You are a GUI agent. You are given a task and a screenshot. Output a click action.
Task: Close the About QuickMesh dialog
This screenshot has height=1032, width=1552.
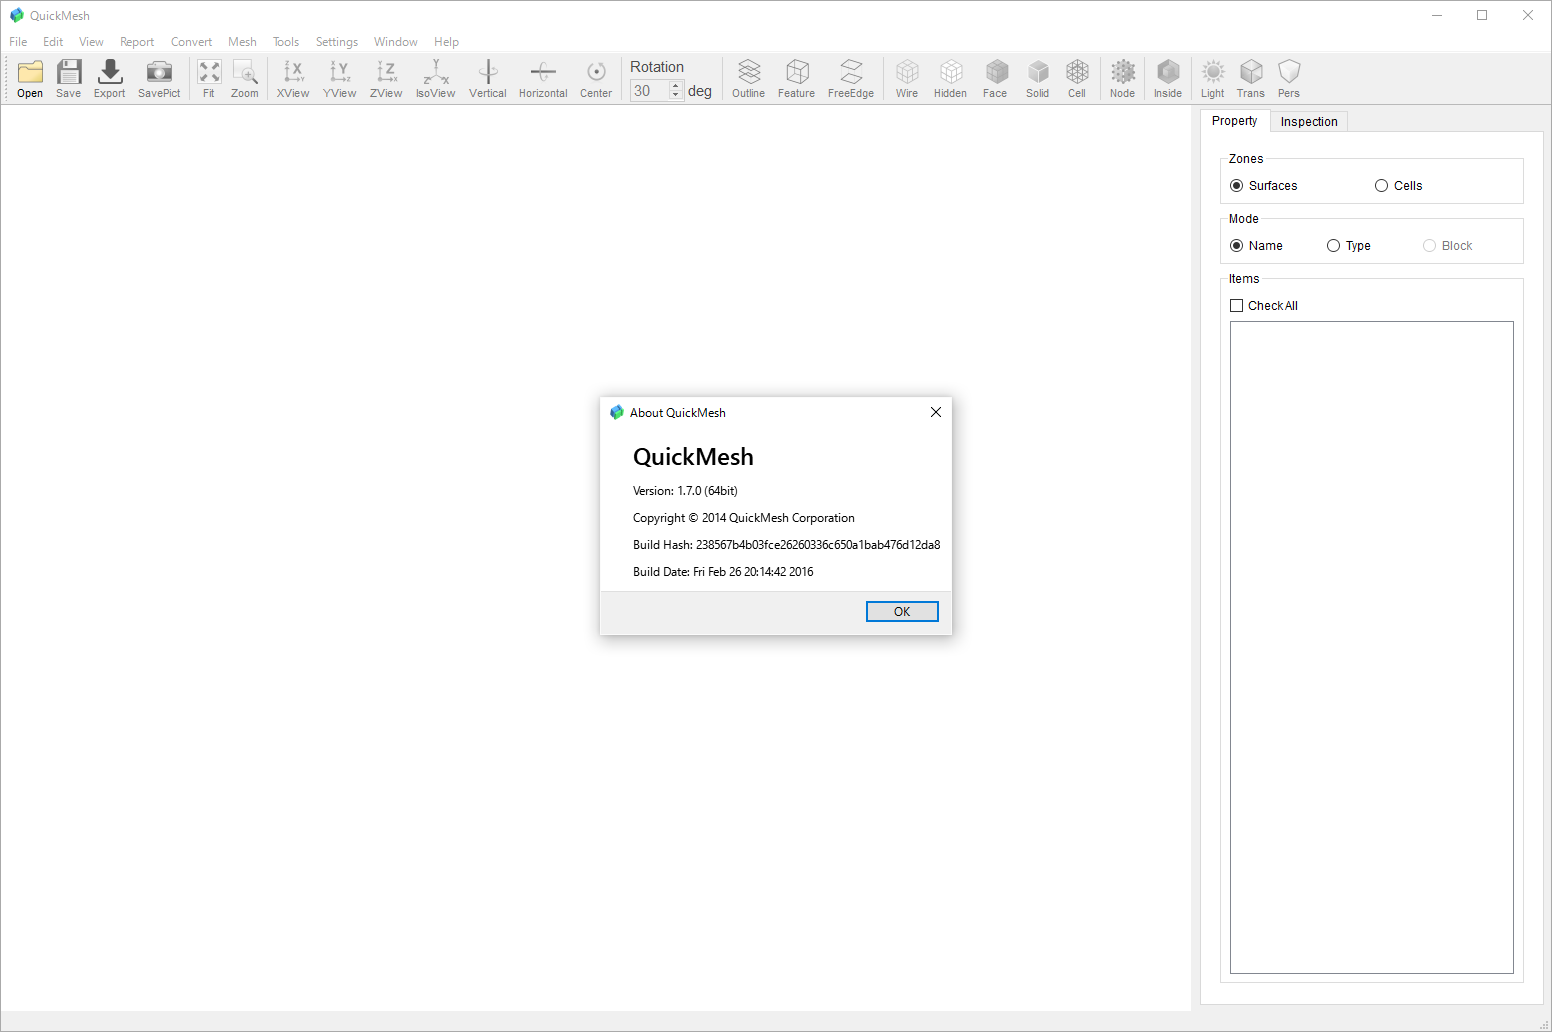(936, 412)
